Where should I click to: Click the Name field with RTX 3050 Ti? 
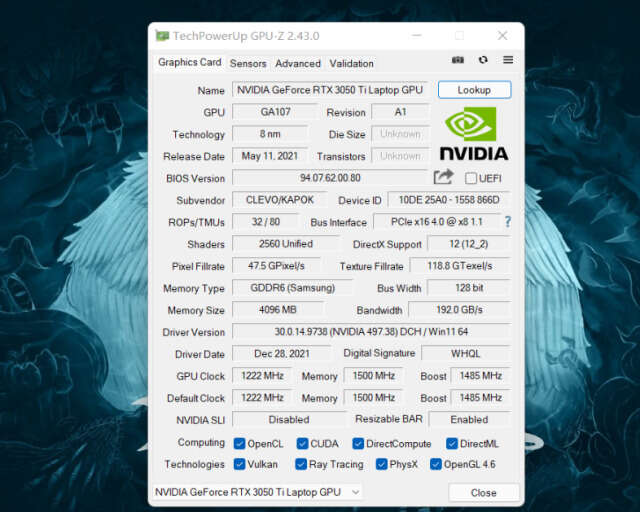330,90
